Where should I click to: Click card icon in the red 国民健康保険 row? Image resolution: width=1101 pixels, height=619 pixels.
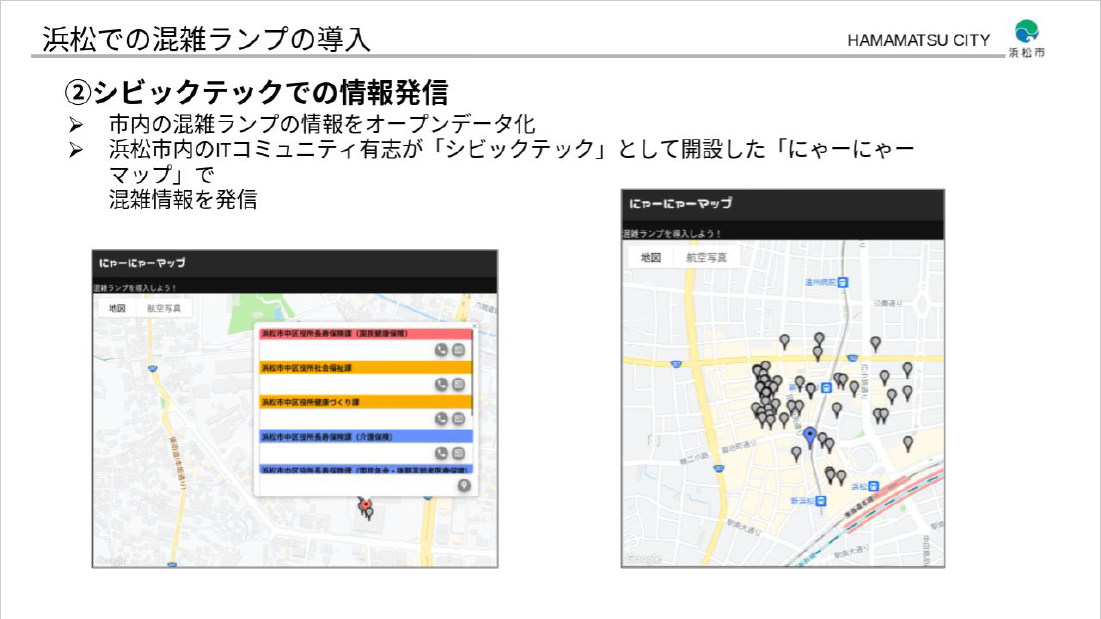click(x=458, y=350)
